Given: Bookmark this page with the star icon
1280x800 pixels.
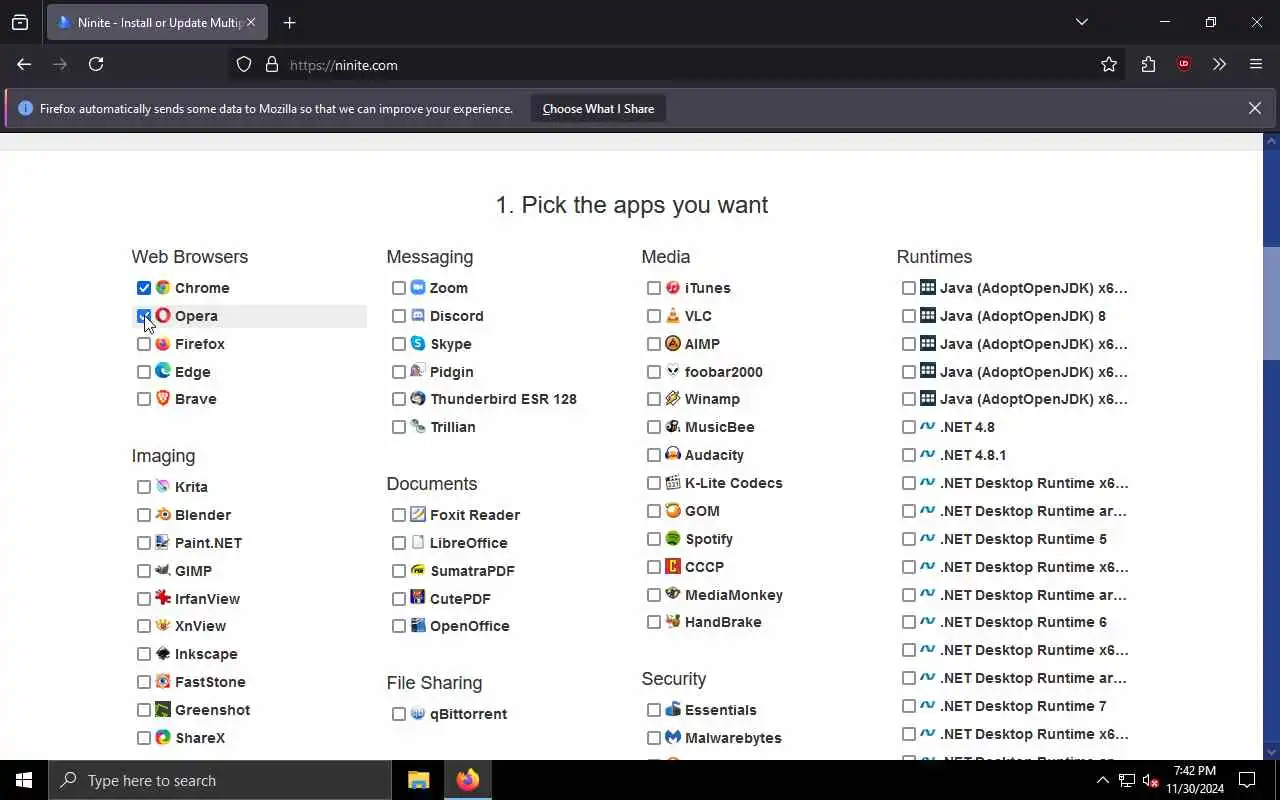Looking at the screenshot, I should [x=1109, y=64].
